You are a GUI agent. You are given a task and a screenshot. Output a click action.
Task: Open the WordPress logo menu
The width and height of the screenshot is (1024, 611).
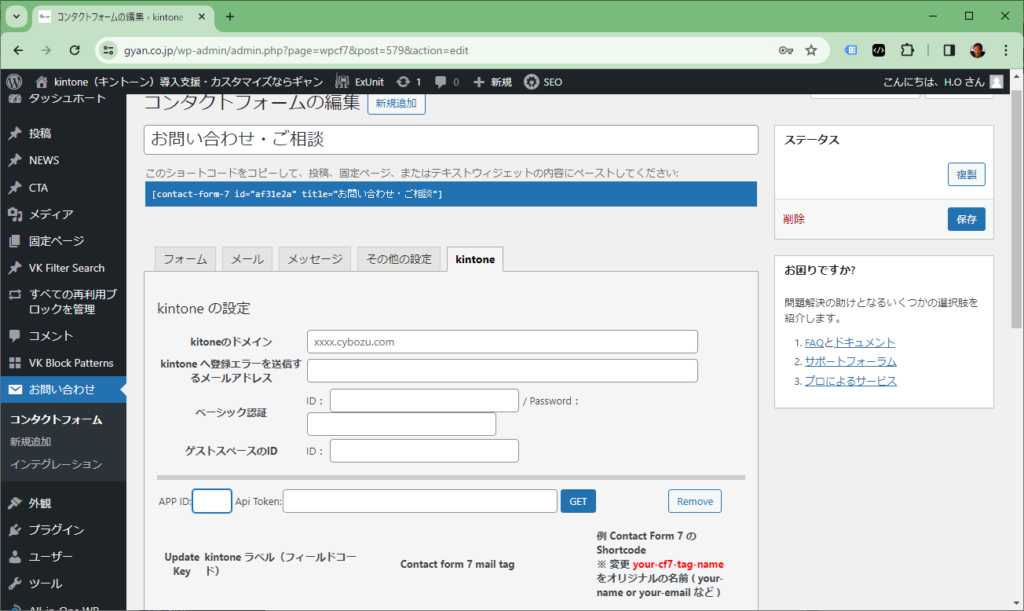(x=14, y=82)
